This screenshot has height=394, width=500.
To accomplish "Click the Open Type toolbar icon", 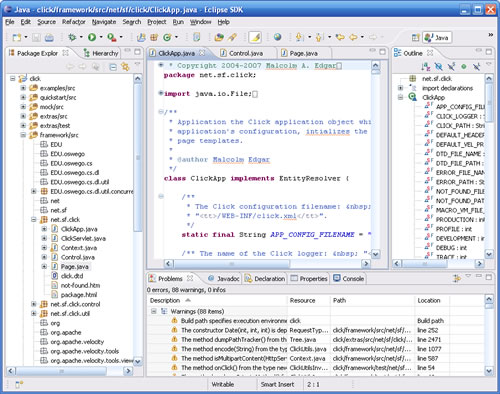I will (197, 37).
